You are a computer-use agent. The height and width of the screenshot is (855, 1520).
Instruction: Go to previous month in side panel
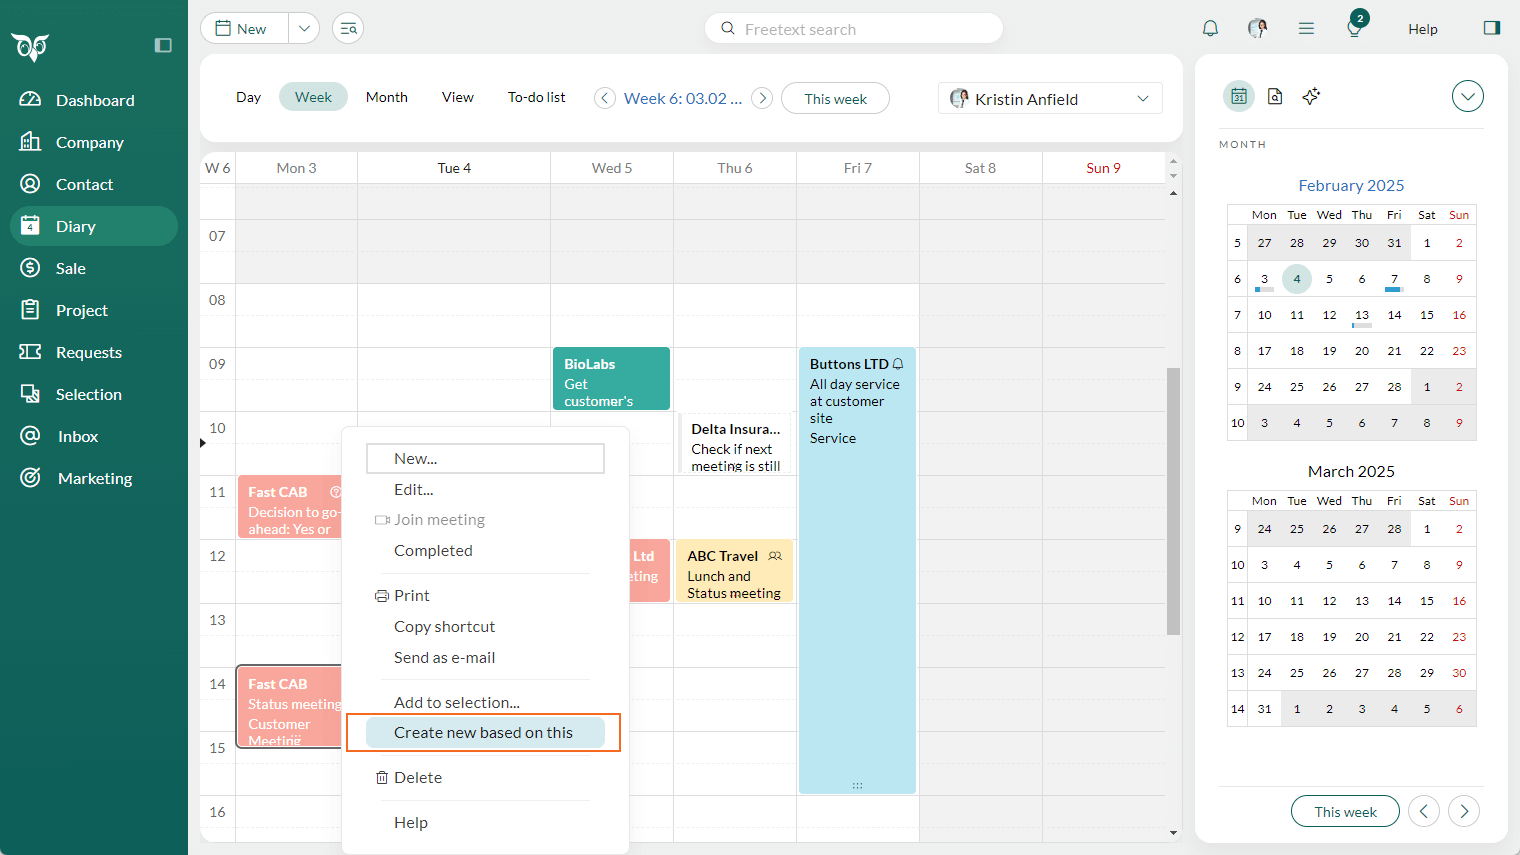(1424, 811)
